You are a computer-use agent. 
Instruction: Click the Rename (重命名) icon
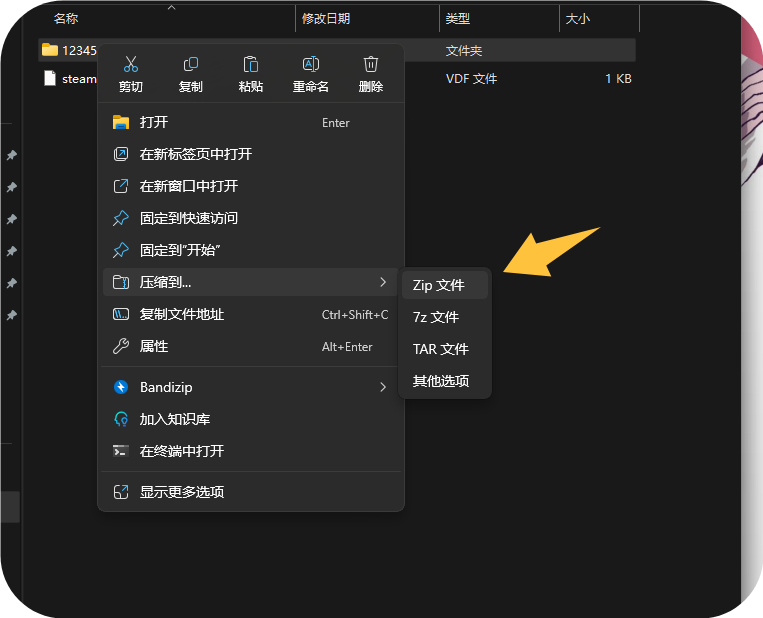[311, 65]
